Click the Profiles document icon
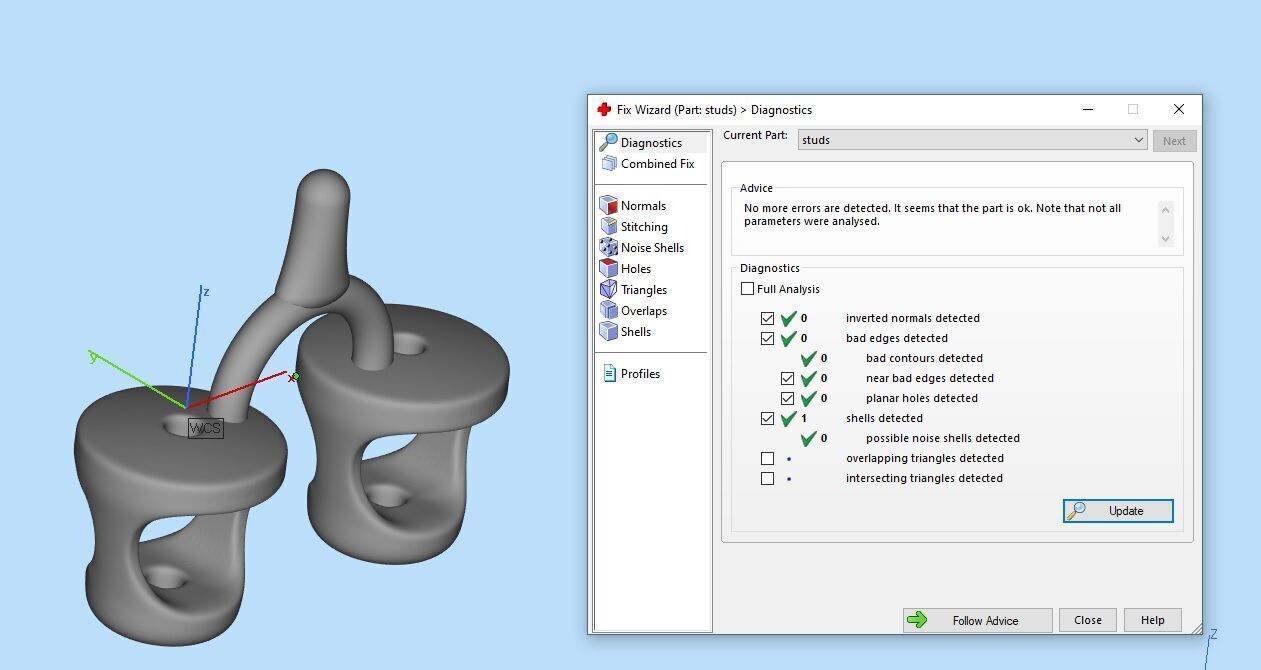 pos(609,373)
